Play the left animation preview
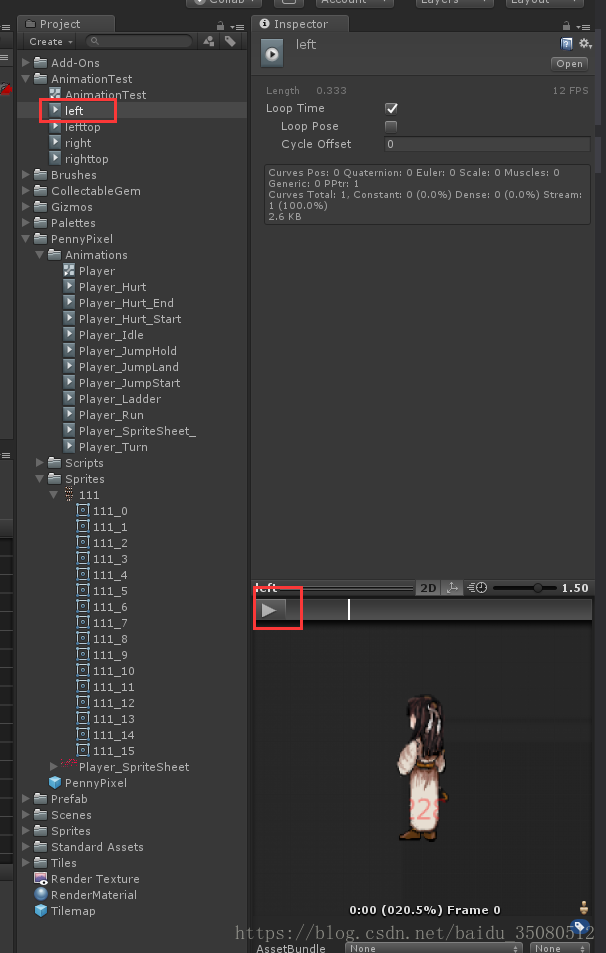Screen dimensions: 606x953 [269, 610]
